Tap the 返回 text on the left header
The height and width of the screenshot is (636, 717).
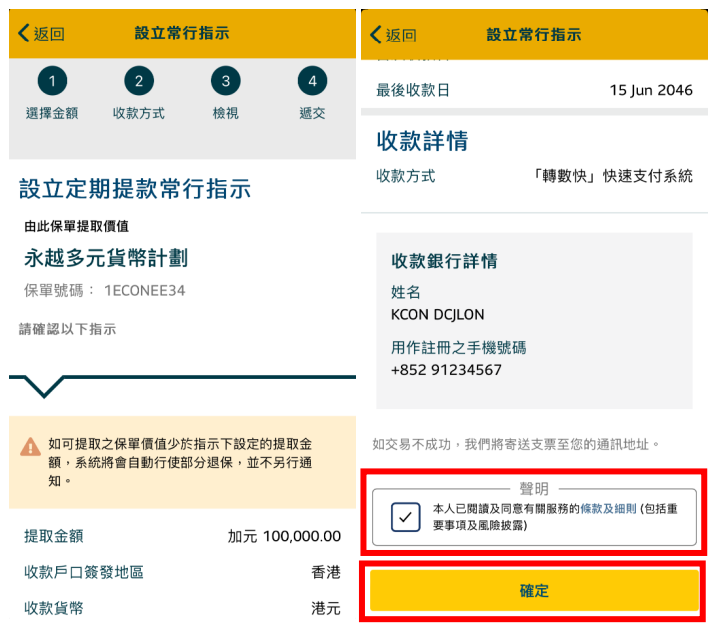coord(49,34)
